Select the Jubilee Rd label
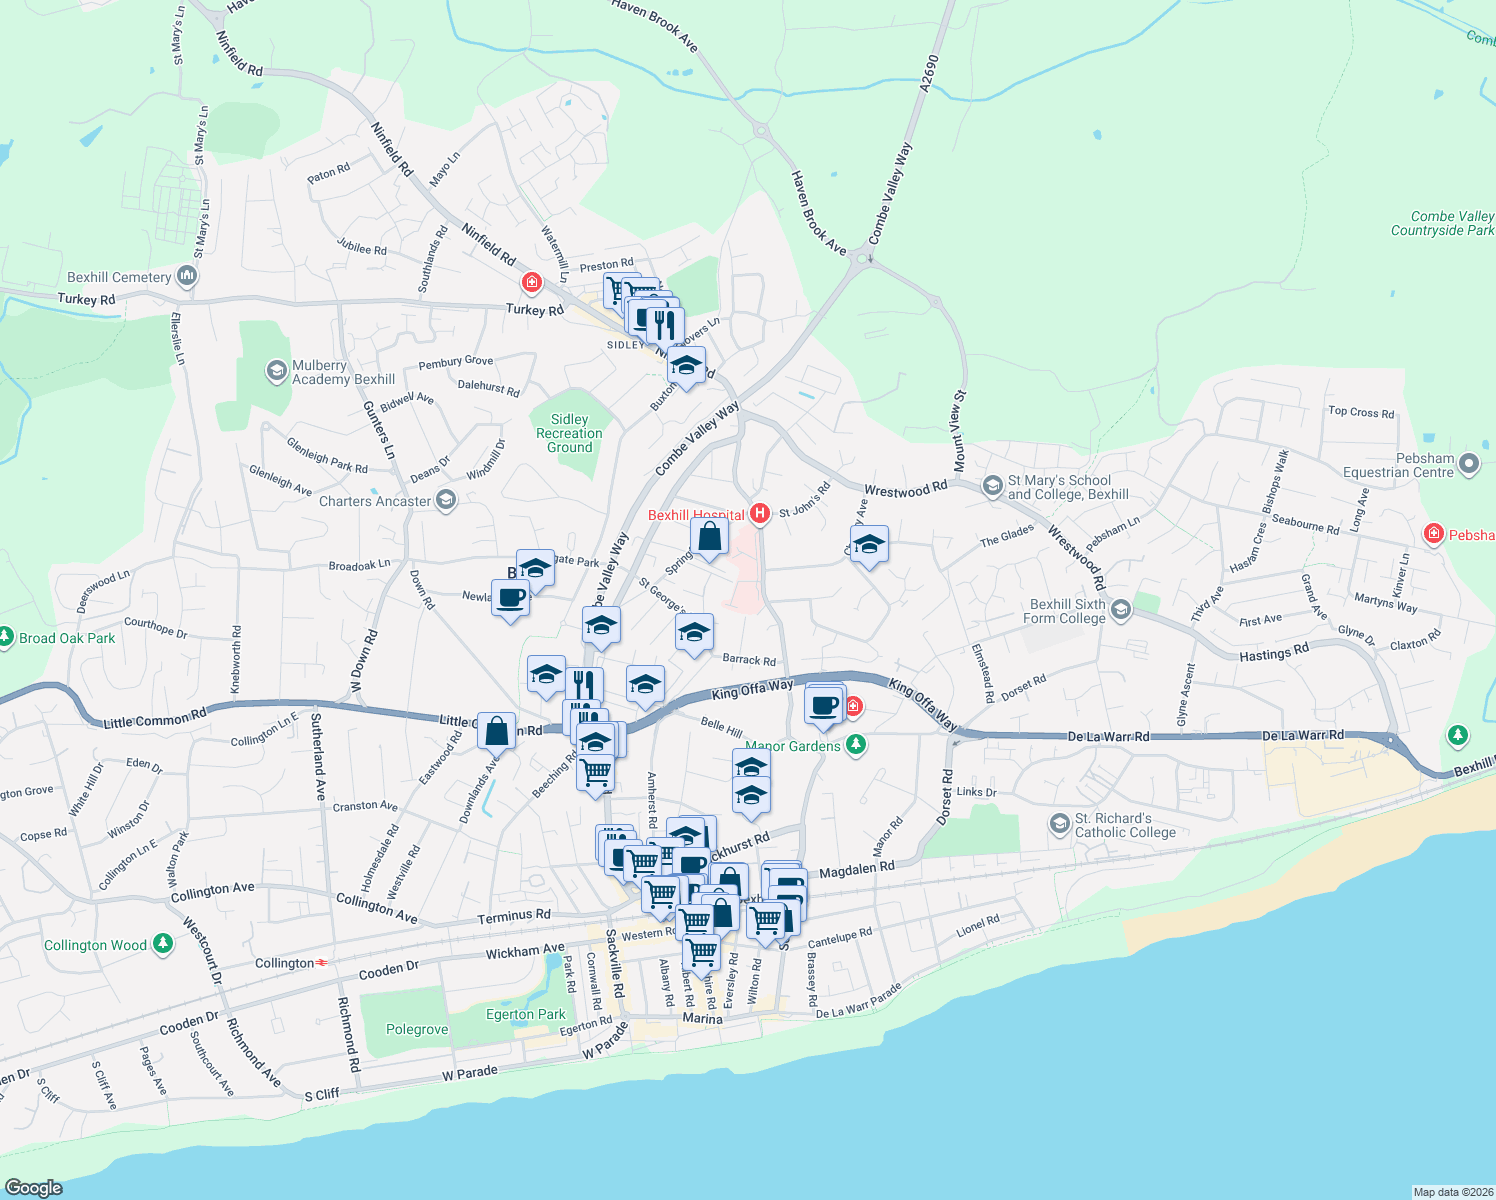This screenshot has height=1200, width=1496. point(362,248)
